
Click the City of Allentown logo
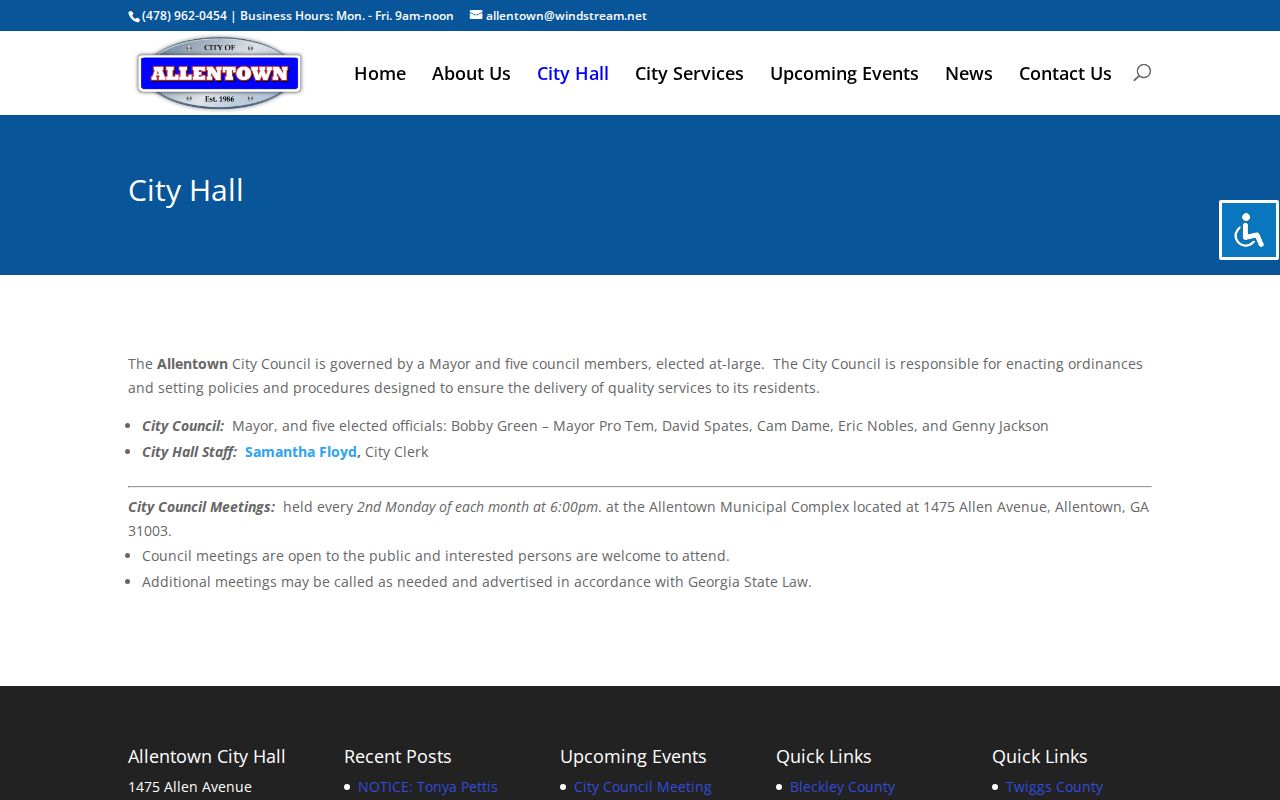(219, 73)
